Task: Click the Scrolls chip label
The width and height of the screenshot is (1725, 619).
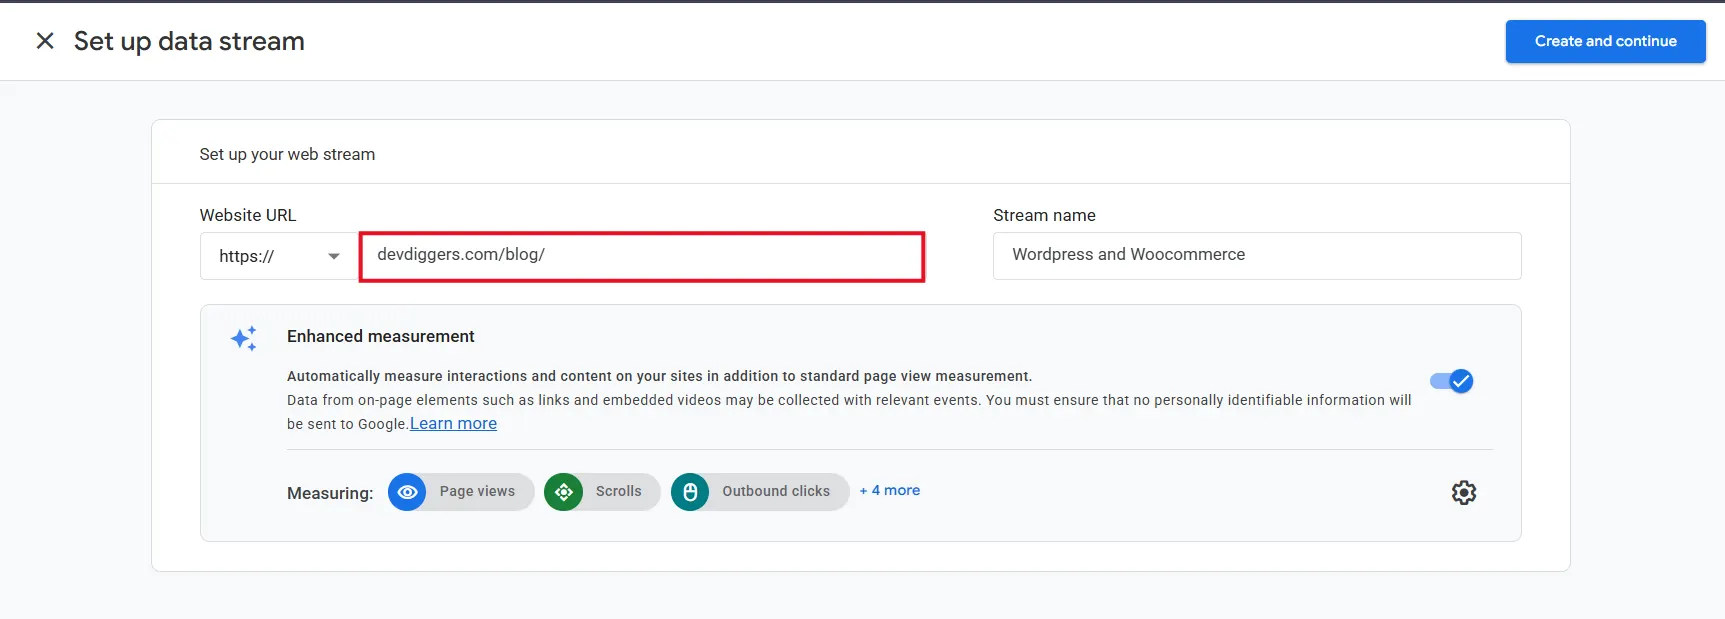Action: point(618,491)
